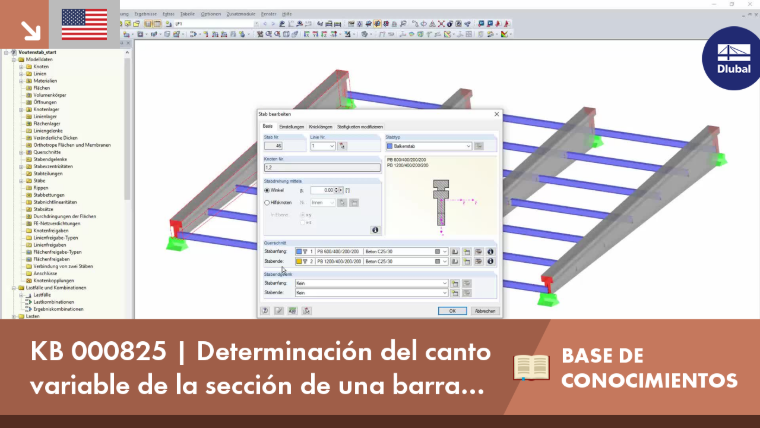This screenshot has width=760, height=428.
Task: Create new hinge for Stabanfang Stabendgelenk
Action: [455, 283]
